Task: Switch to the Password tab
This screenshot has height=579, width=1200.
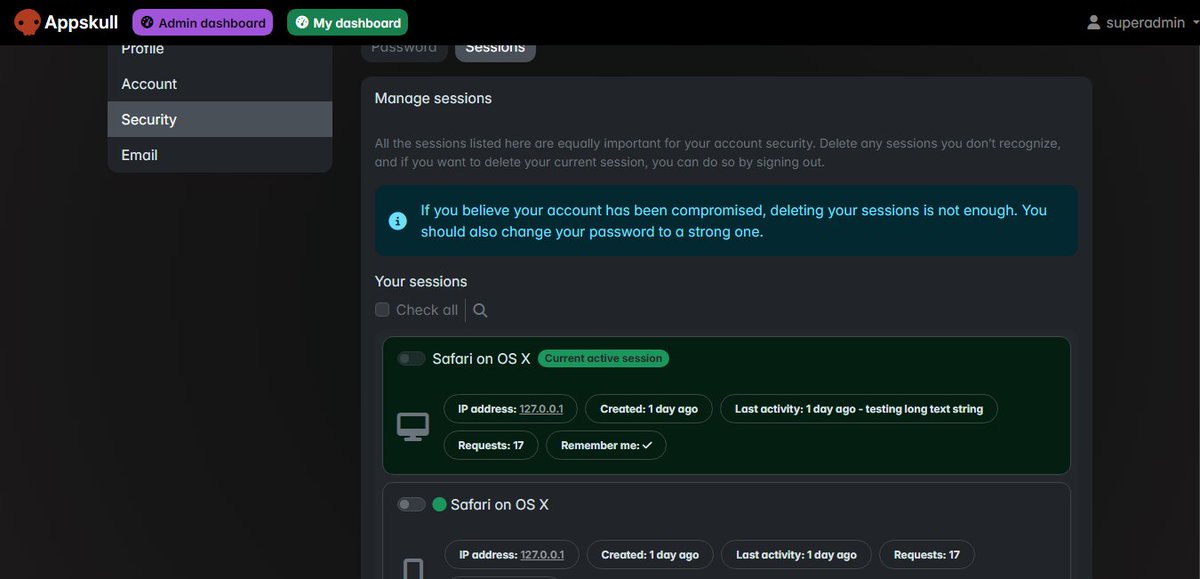Action: click(404, 49)
